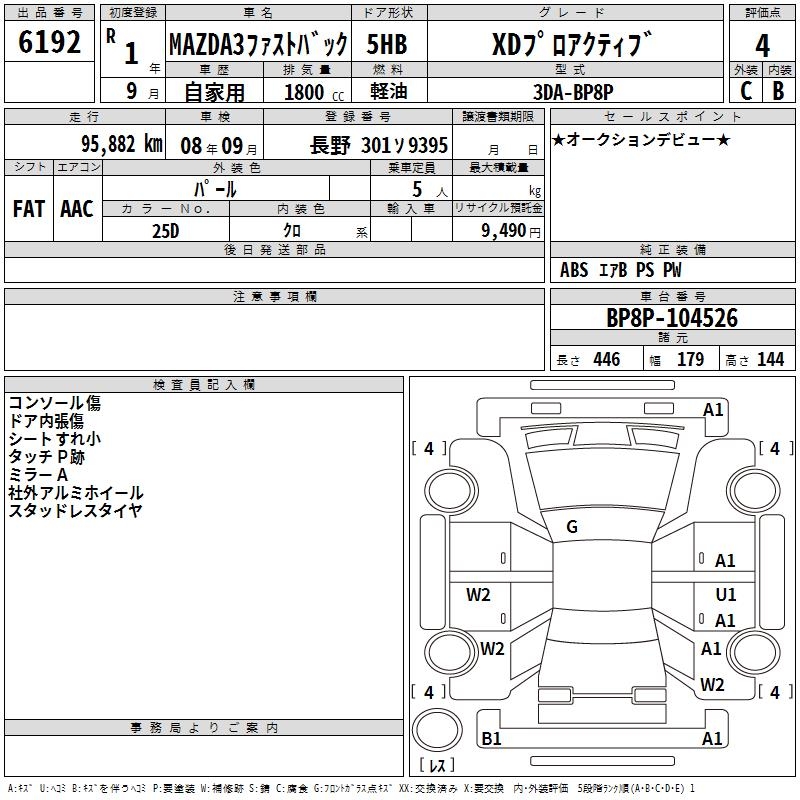Click the model code 3DA-BP8P
Viewport: 800px width, 800px height.
574,91
